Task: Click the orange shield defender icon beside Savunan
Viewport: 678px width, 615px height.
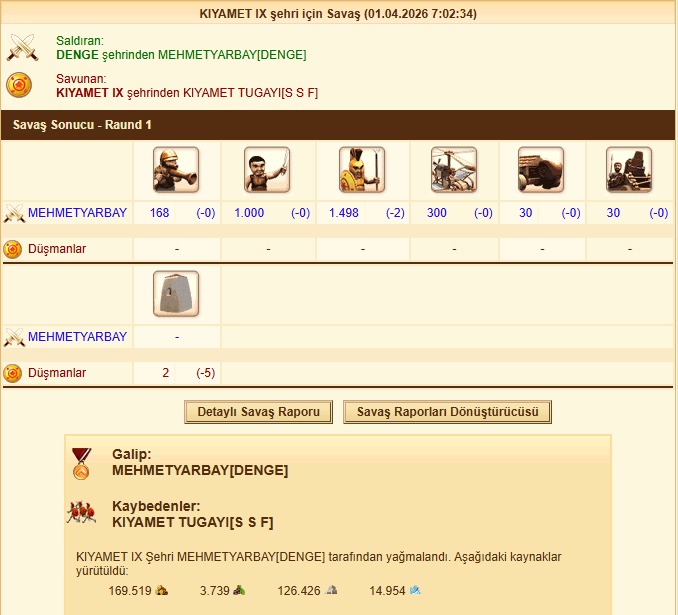Action: click(19, 85)
